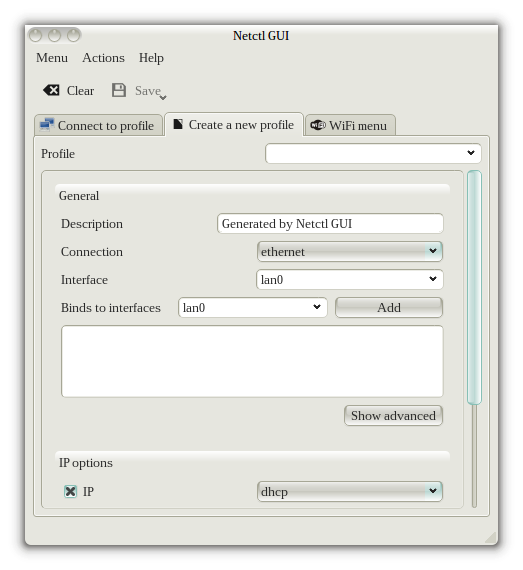Uncheck the IP checkbox
Image resolution: width=523 pixels, height=570 pixels.
[x=71, y=491]
